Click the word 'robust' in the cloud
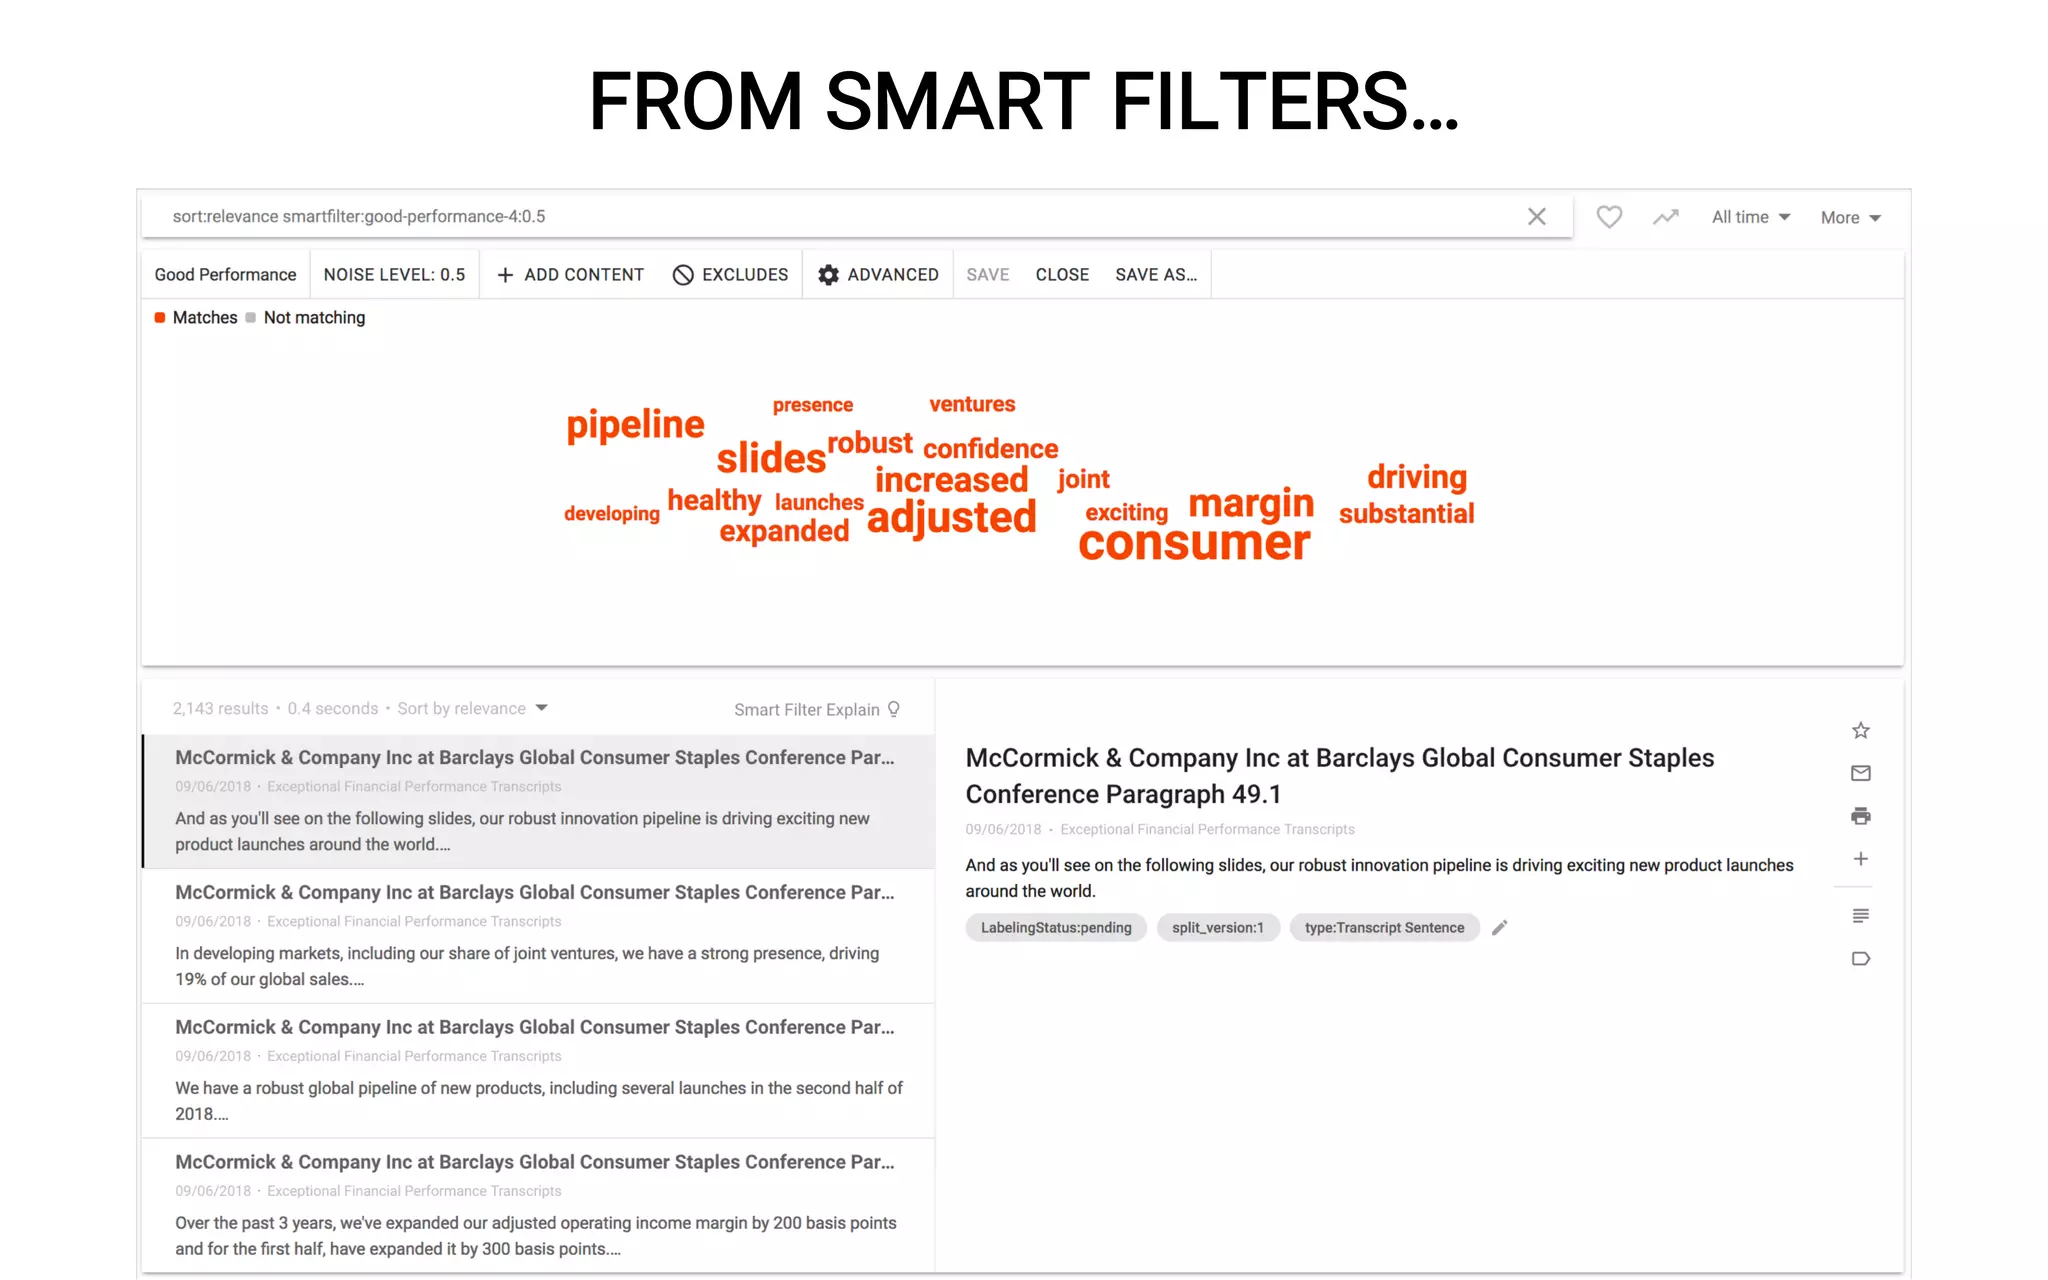Viewport: 2048px width, 1280px height. click(x=870, y=443)
